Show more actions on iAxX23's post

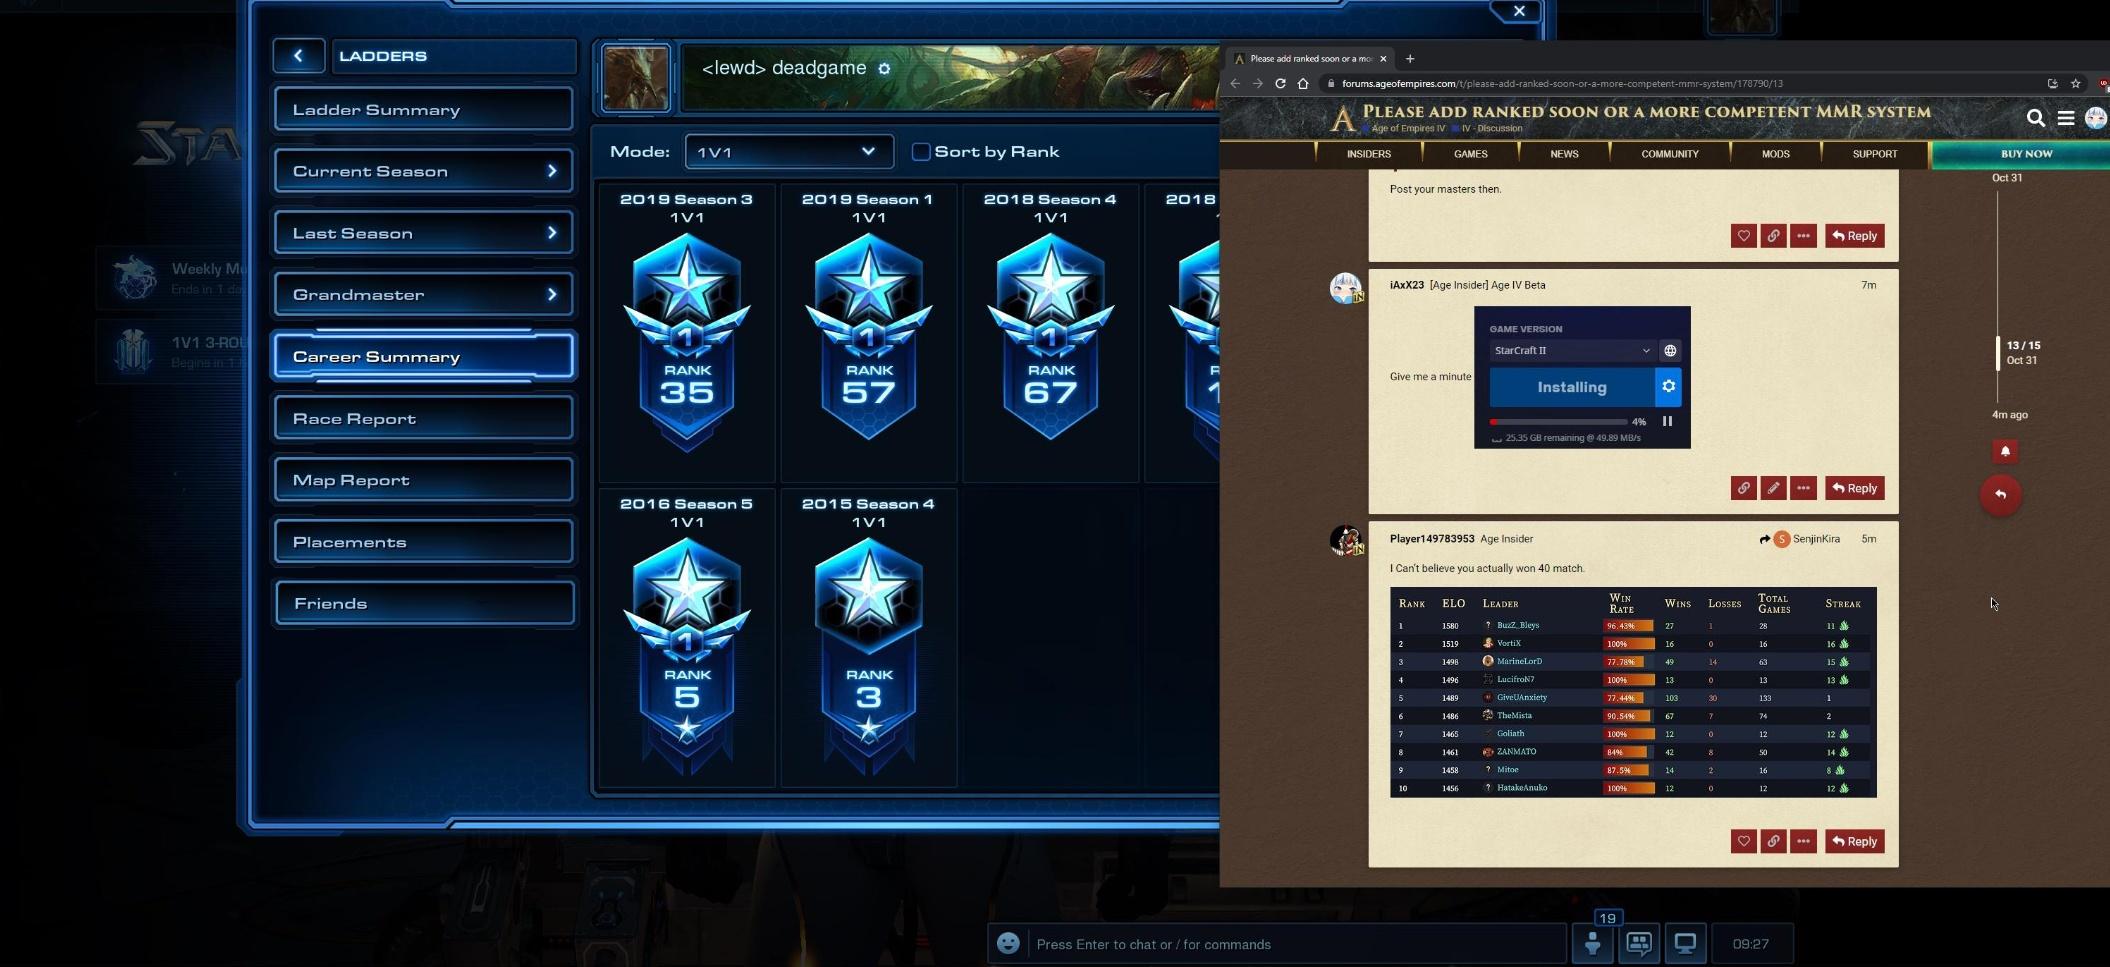pyautogui.click(x=1803, y=488)
